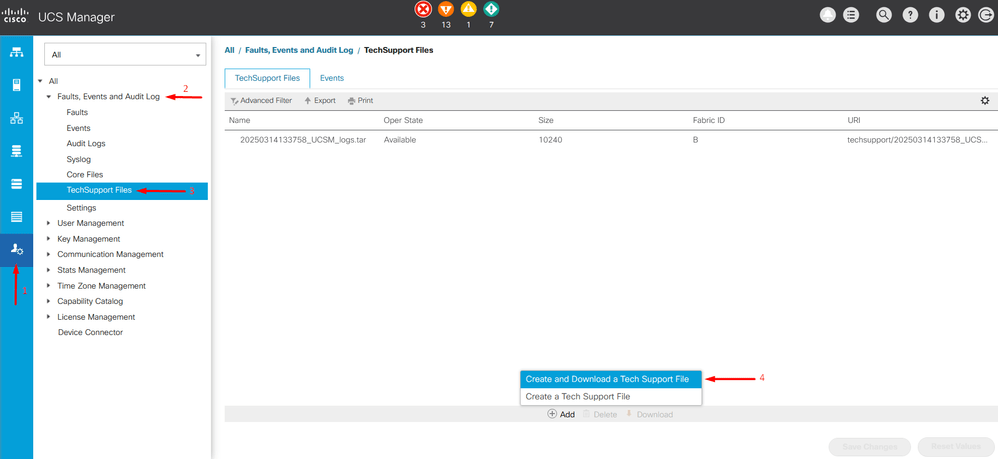This screenshot has width=998, height=459.
Task: Sort by the Fabric ID column header
Action: [708, 120]
